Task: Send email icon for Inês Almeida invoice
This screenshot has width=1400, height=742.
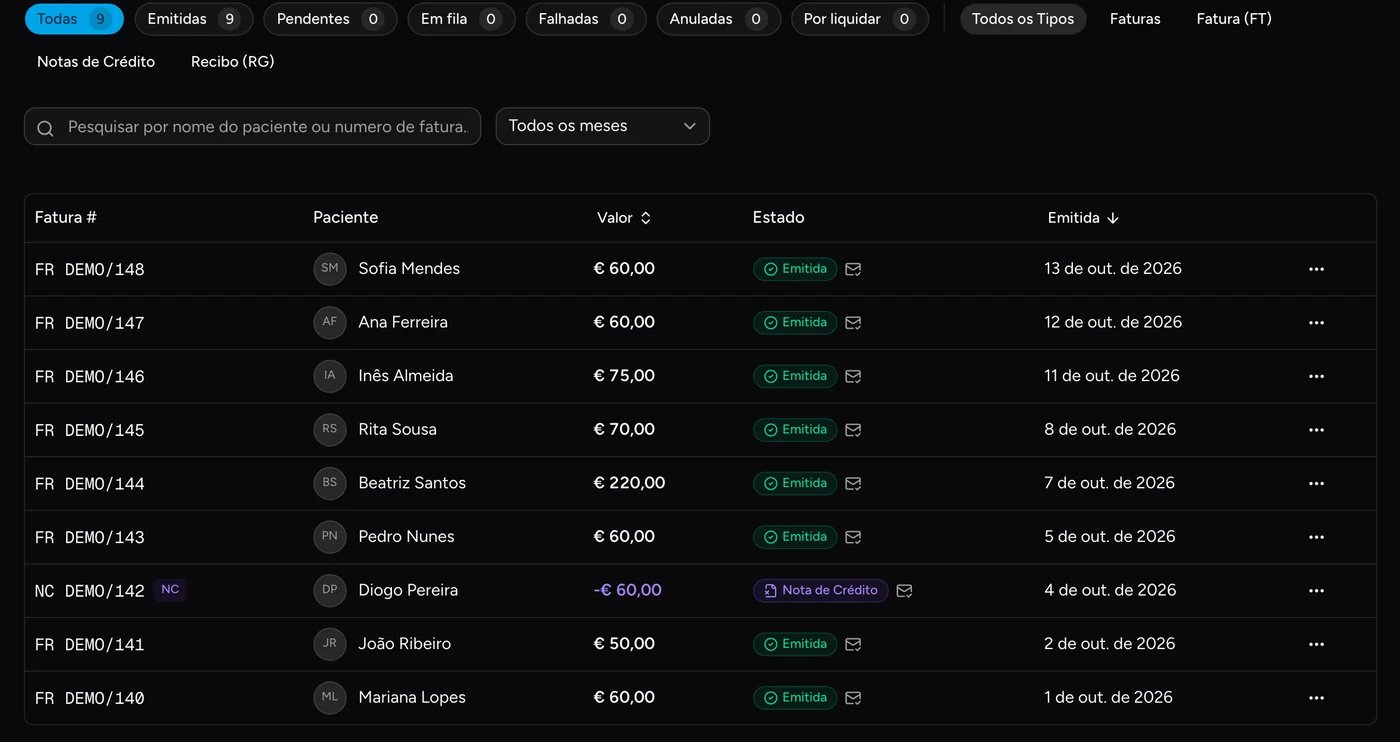Action: 853,376
